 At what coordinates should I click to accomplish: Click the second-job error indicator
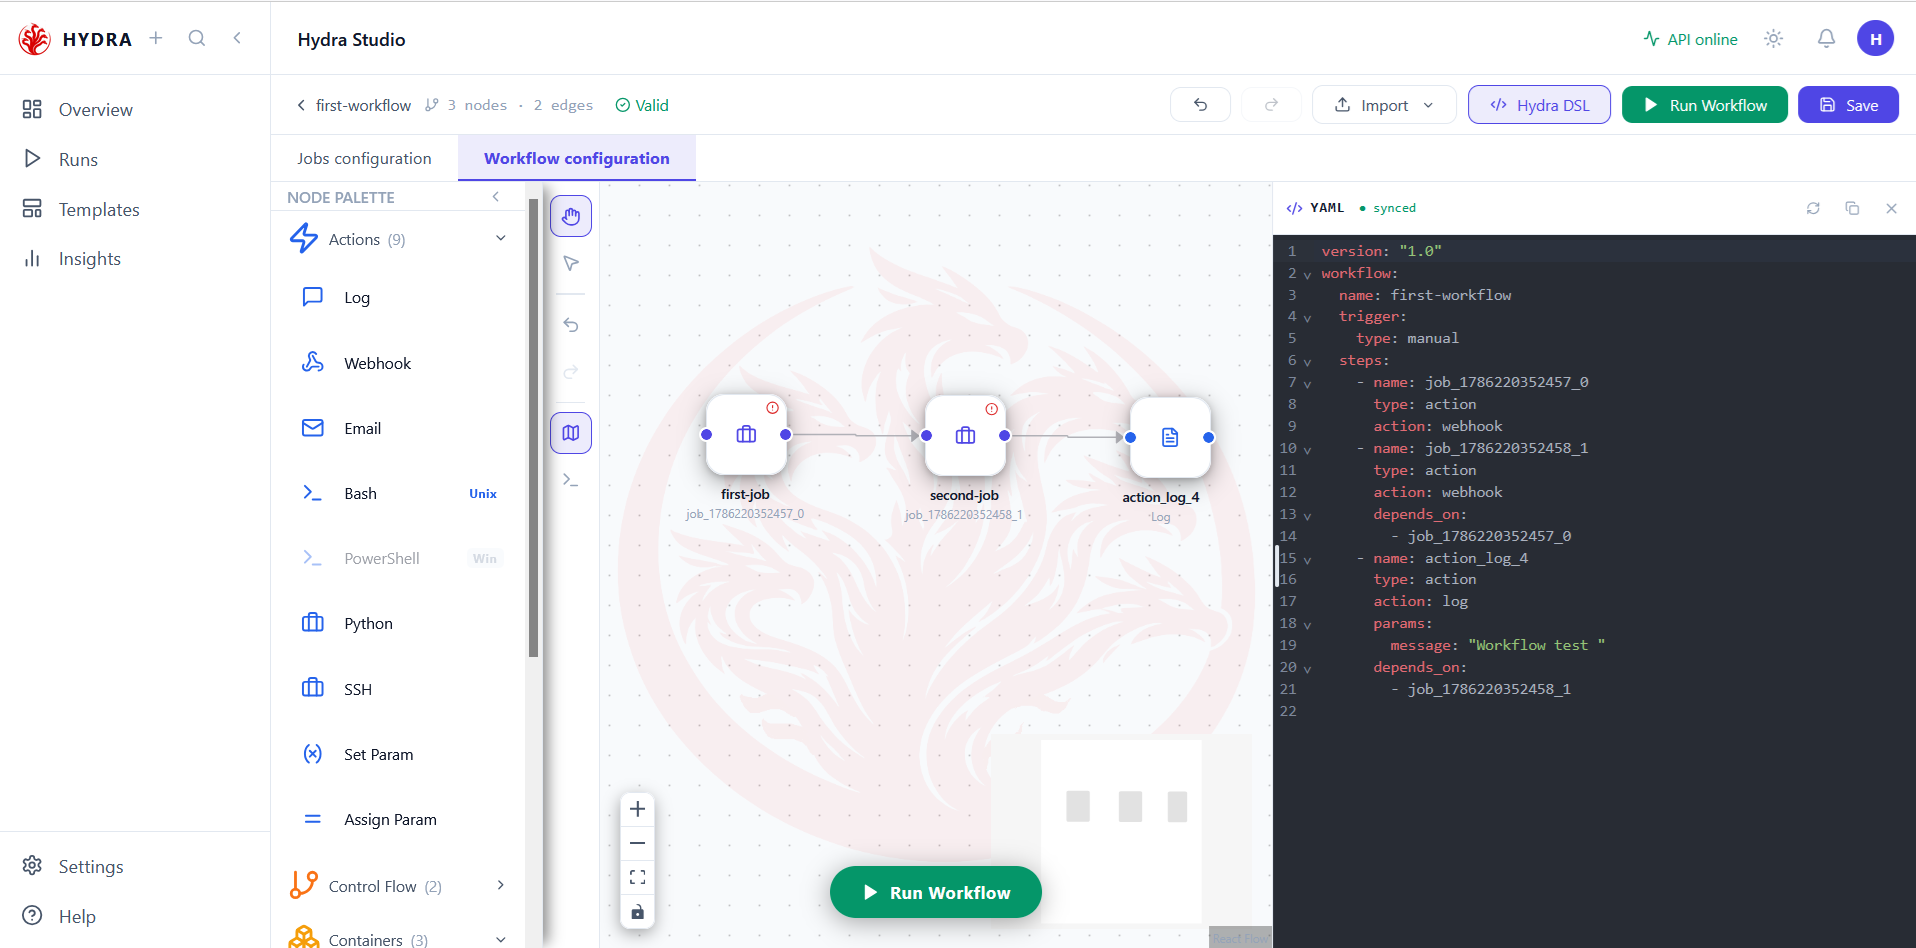[991, 409]
